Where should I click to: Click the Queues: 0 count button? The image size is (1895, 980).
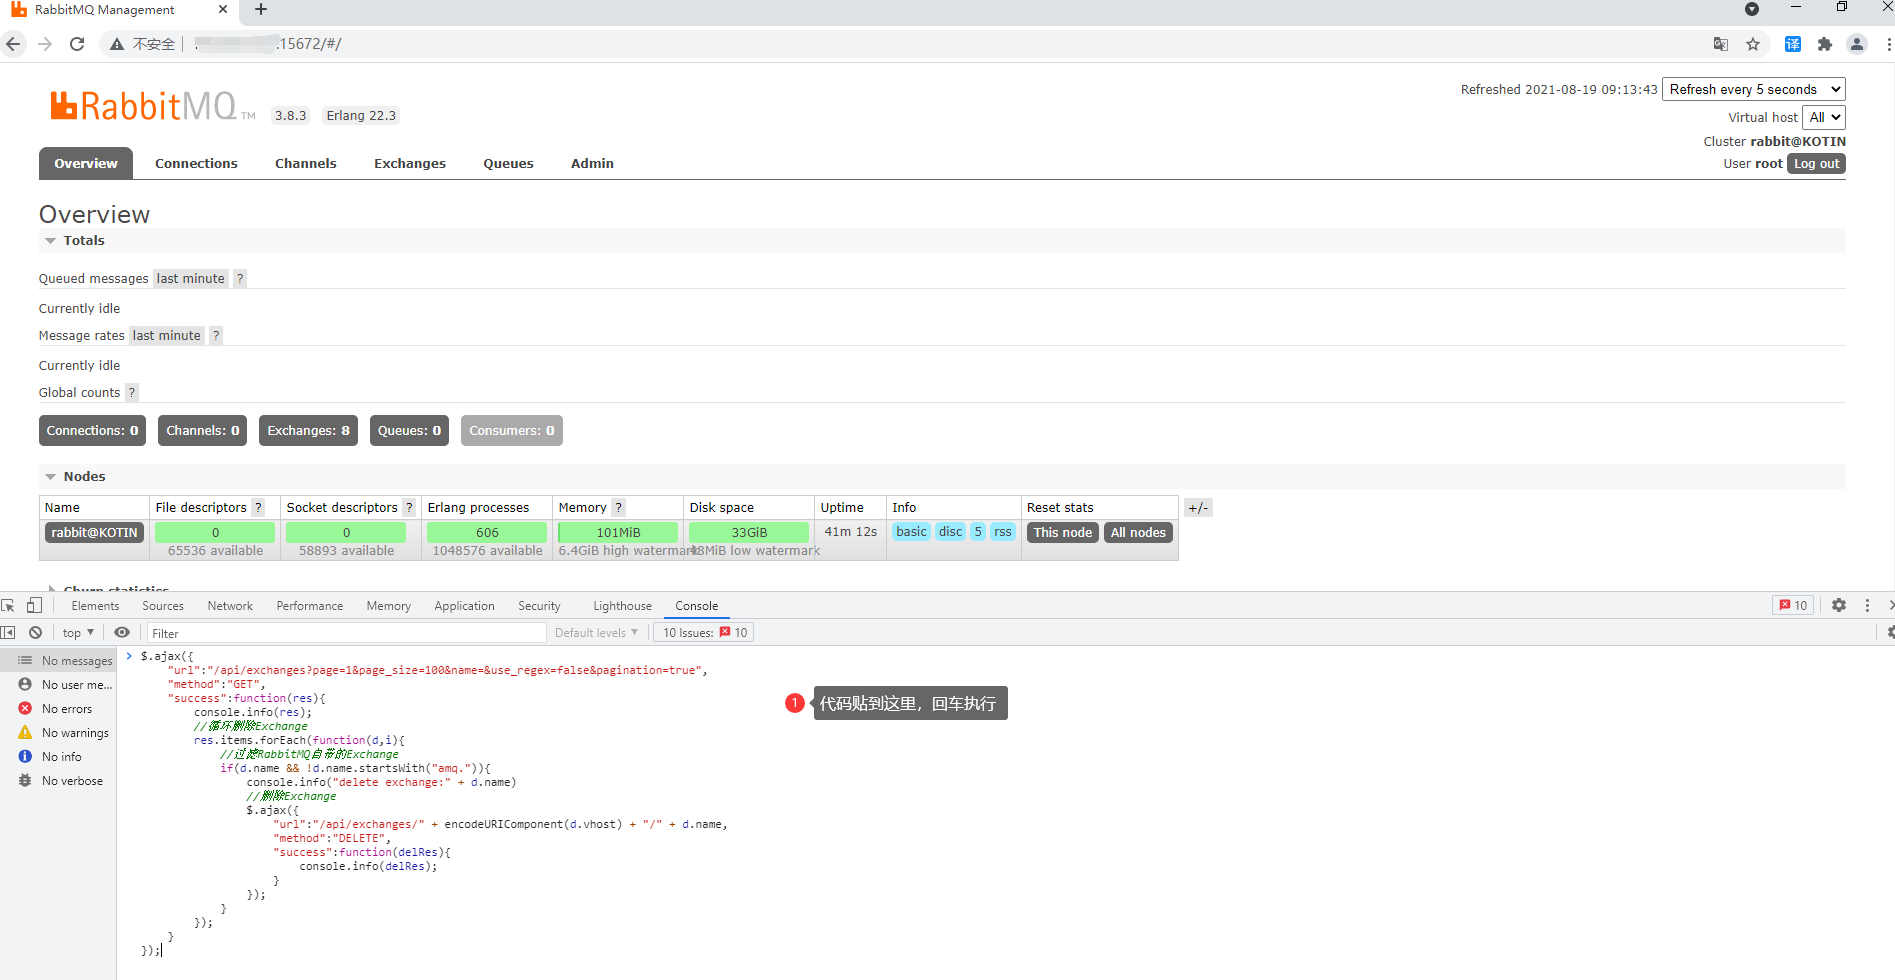tap(409, 431)
